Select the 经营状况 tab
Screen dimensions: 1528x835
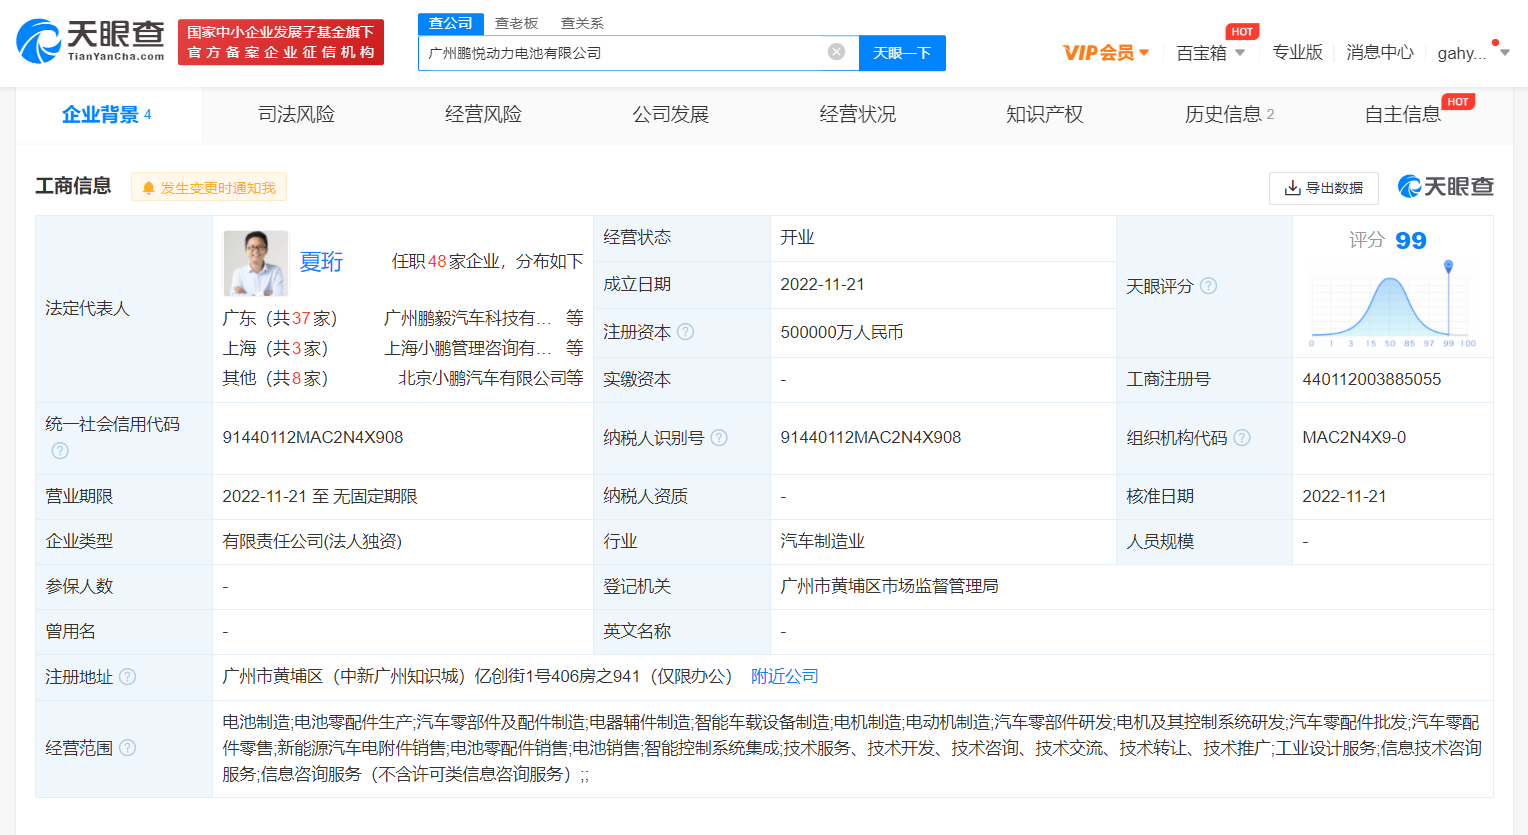857,115
